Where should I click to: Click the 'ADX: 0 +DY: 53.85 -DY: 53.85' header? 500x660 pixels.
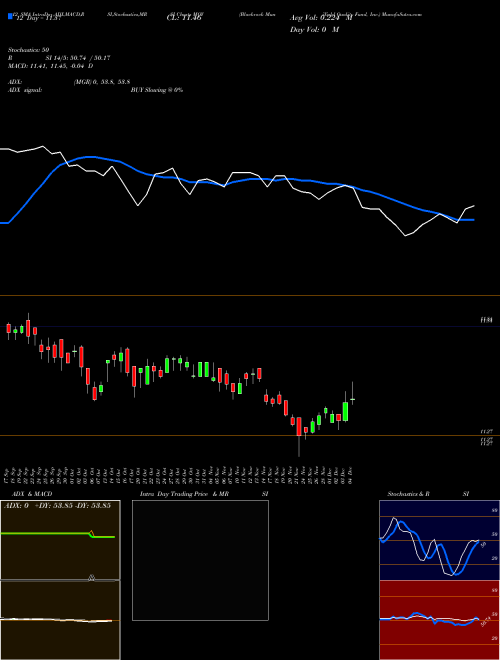point(57,505)
